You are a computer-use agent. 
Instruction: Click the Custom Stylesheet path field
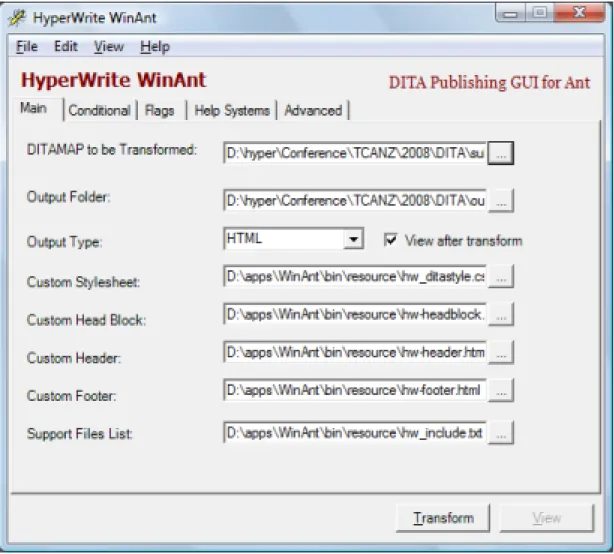355,277
